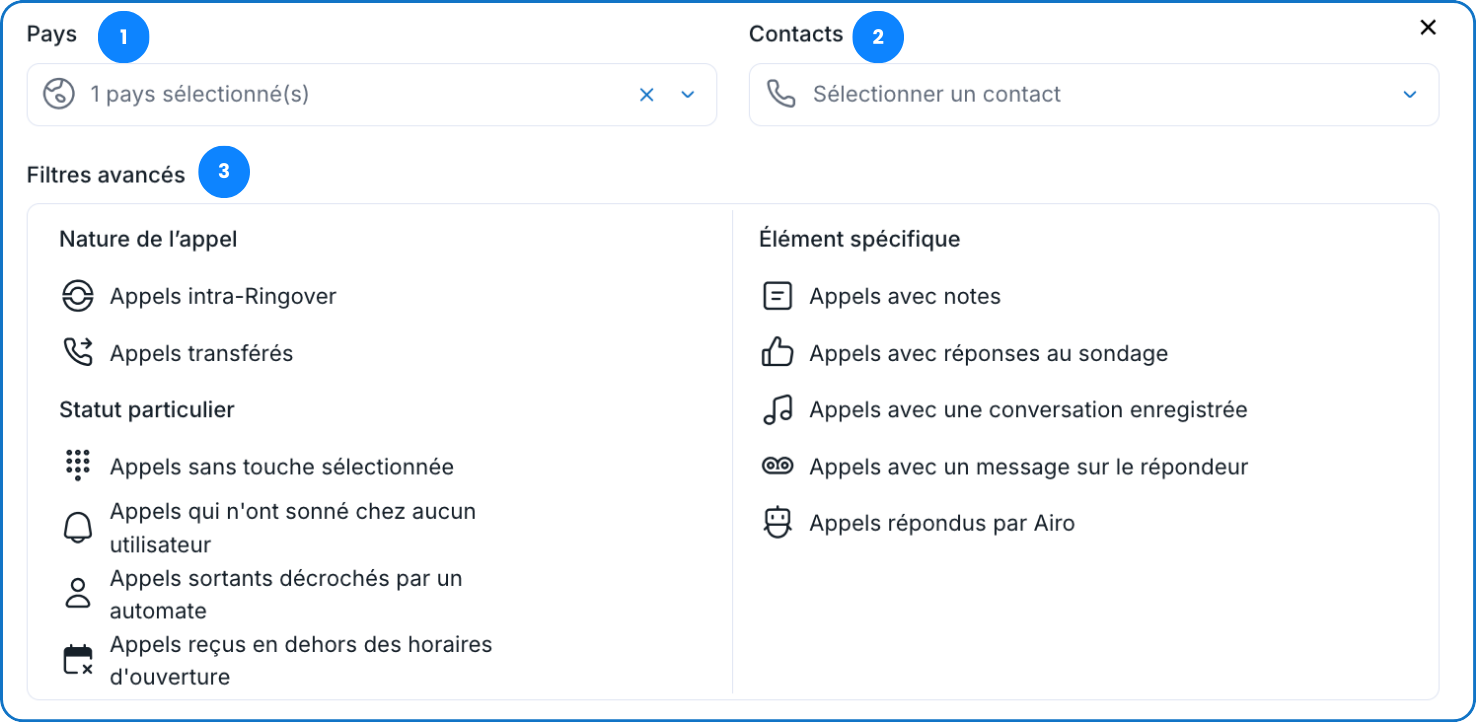Click the notes icon beside Appels avec notes
This screenshot has width=1477, height=723.
777,296
